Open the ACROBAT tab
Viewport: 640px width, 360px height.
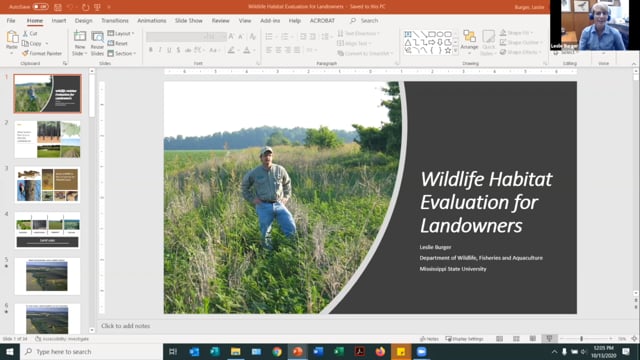pos(322,20)
